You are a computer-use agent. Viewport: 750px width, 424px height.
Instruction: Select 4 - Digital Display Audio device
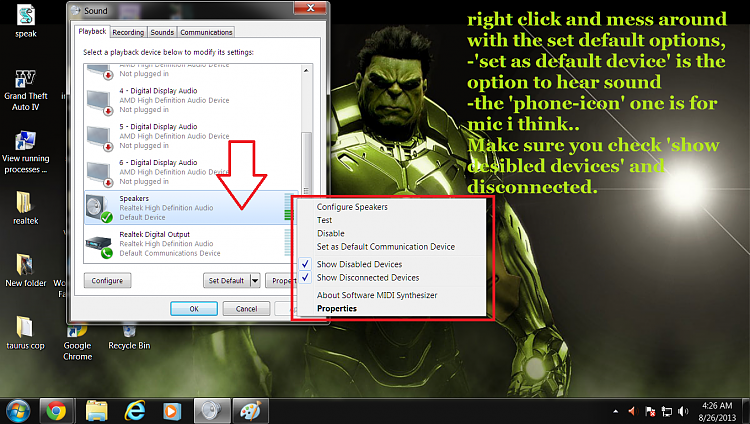[193, 100]
